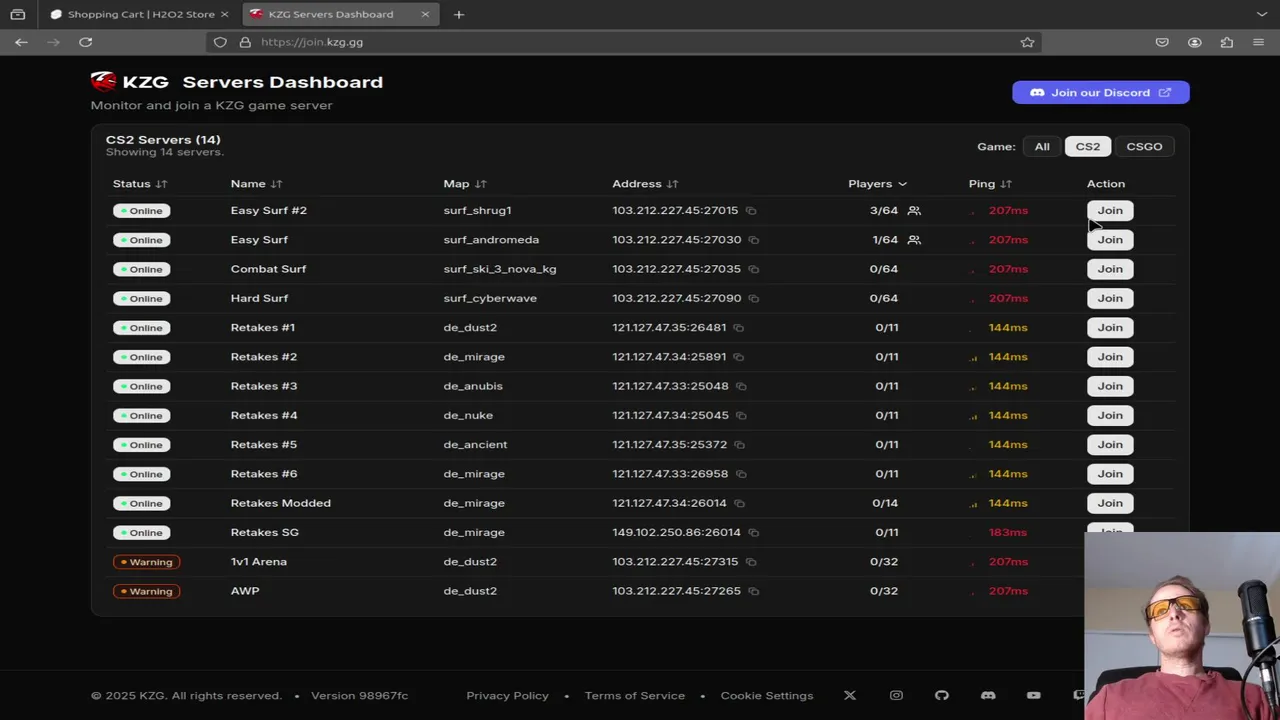Click the Join our Discord button
The image size is (1280, 720).
coord(1101,93)
